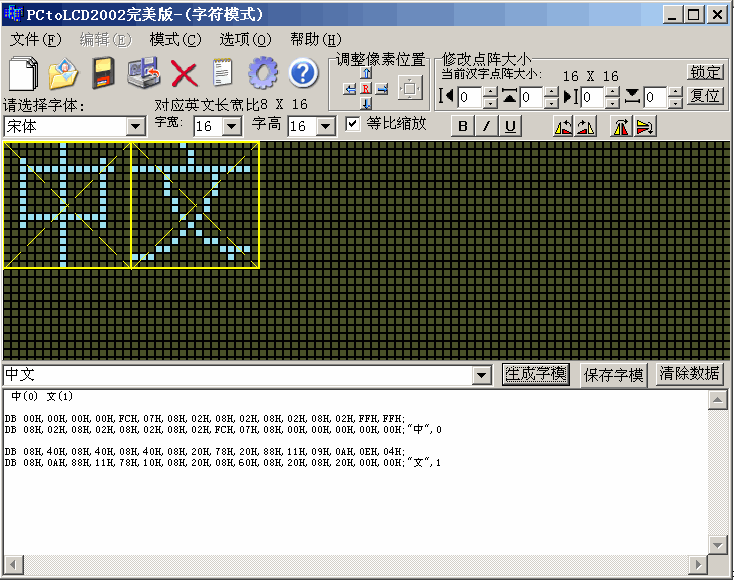Image resolution: width=734 pixels, height=580 pixels.
Task: Expand the 字宽 width dropdown
Action: (x=232, y=126)
